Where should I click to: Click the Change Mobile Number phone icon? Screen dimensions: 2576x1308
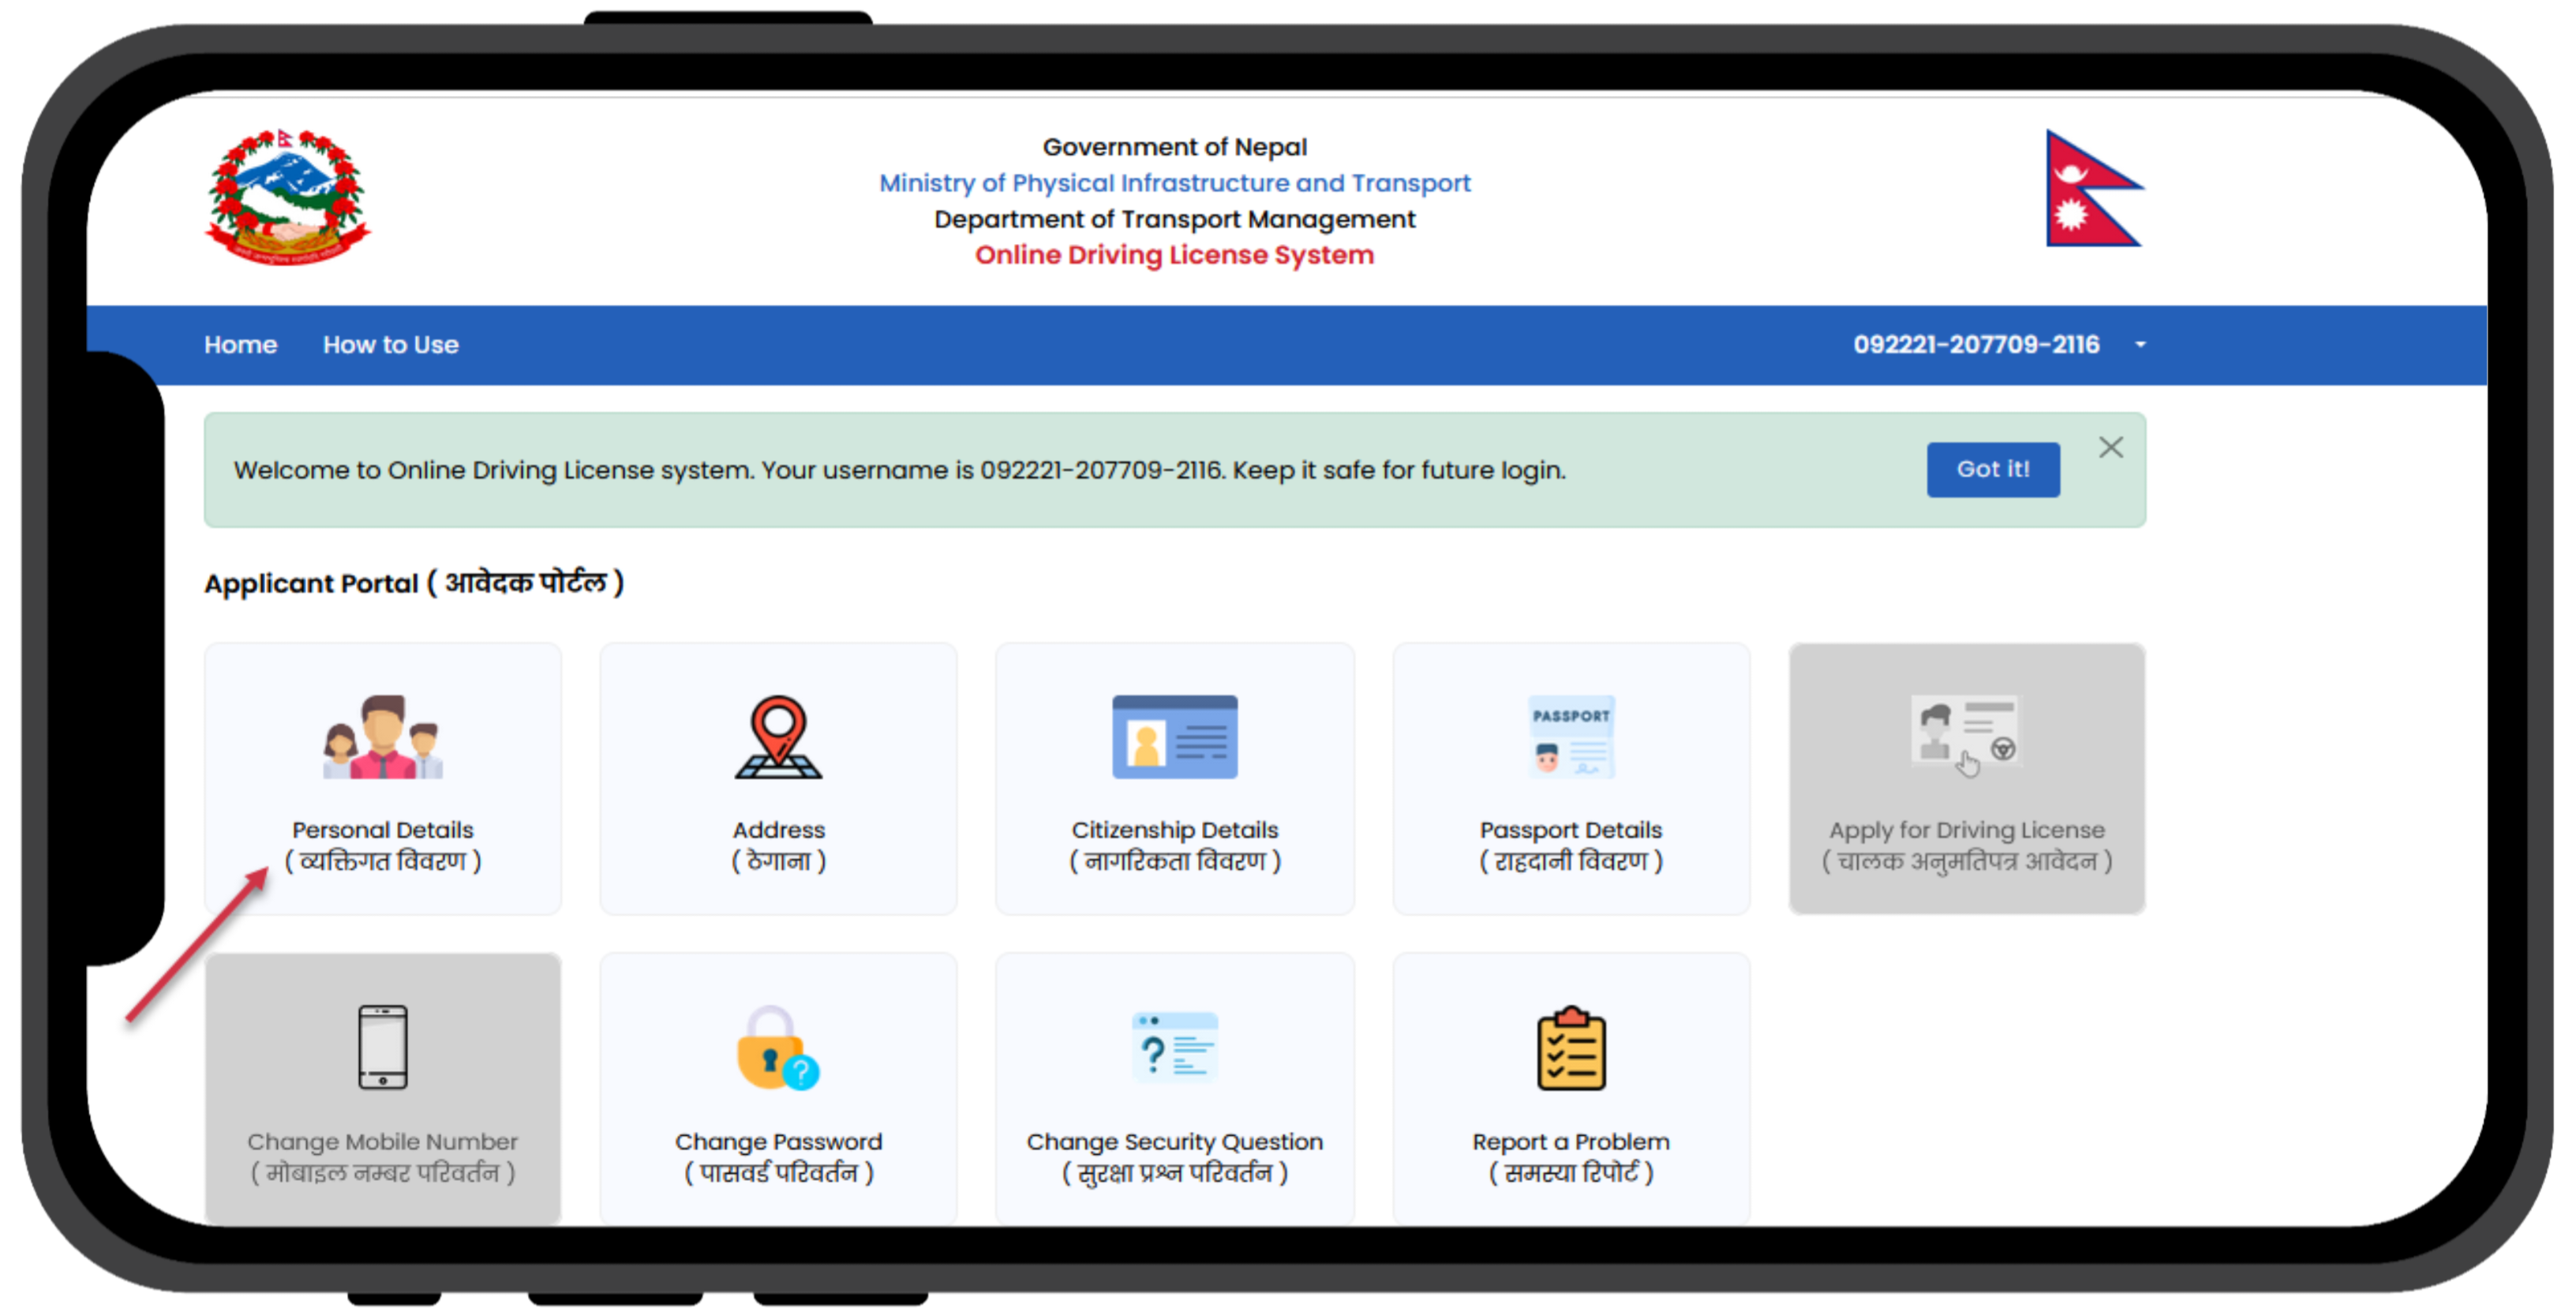point(383,1047)
